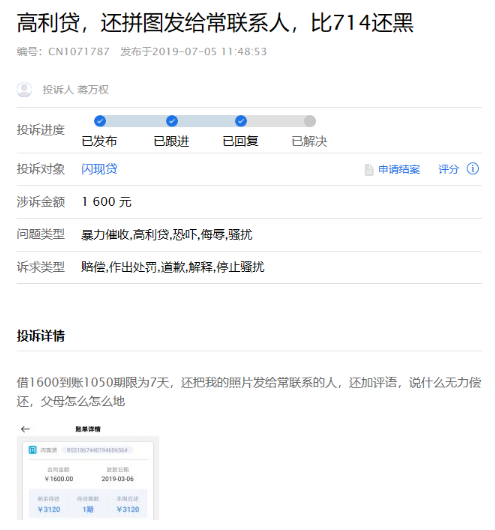
Task: Click the back arrow in the bill screenshot
Action: coord(25,429)
